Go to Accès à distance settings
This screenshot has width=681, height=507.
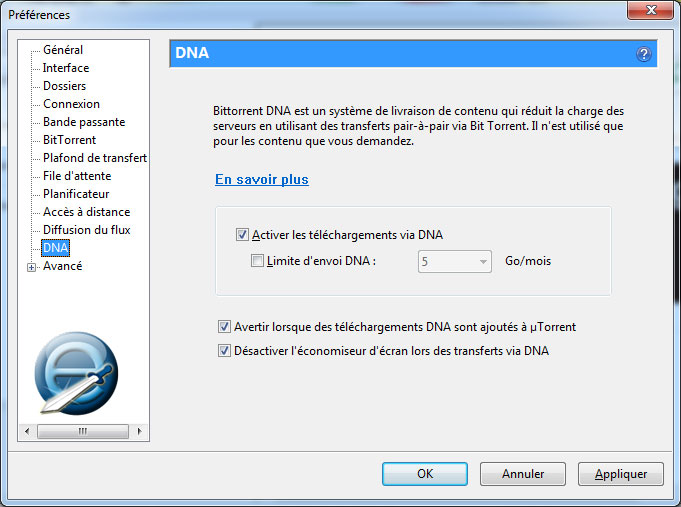(86, 212)
